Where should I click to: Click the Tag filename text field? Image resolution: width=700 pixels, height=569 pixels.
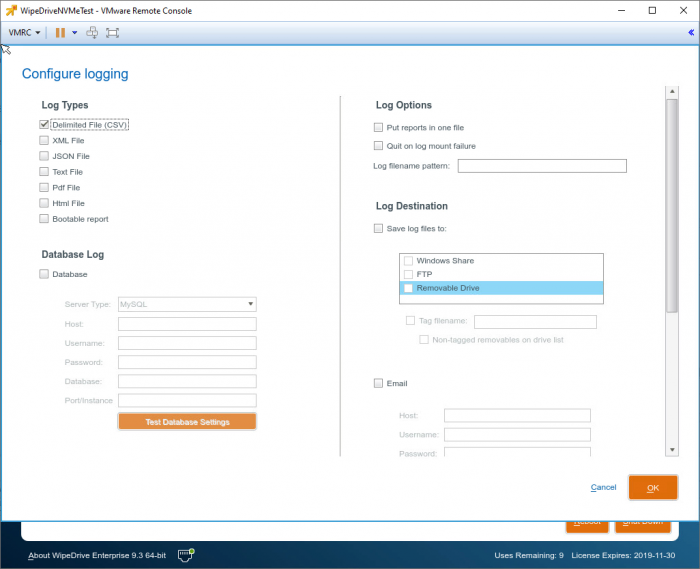535,322
